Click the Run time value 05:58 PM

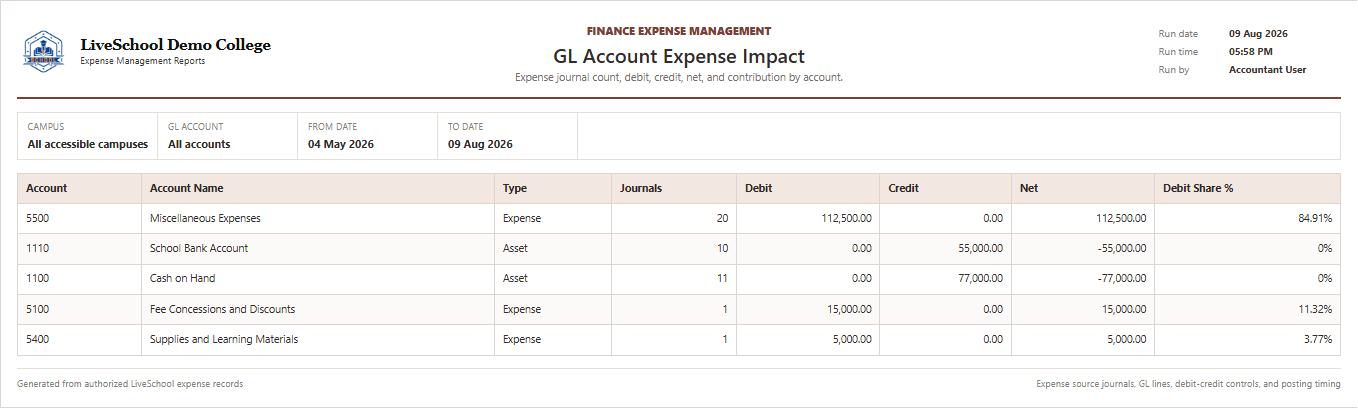click(1251, 51)
